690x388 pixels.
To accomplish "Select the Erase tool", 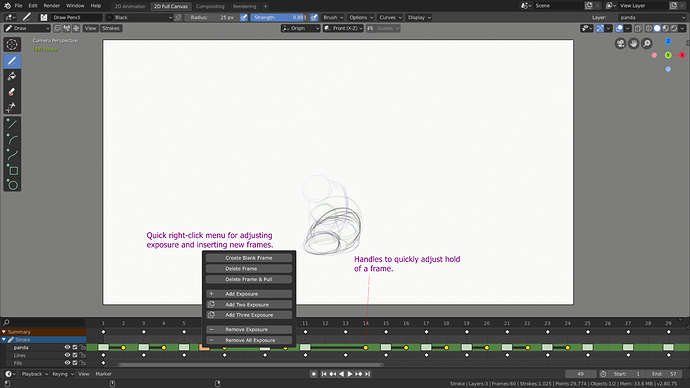I will [x=12, y=92].
